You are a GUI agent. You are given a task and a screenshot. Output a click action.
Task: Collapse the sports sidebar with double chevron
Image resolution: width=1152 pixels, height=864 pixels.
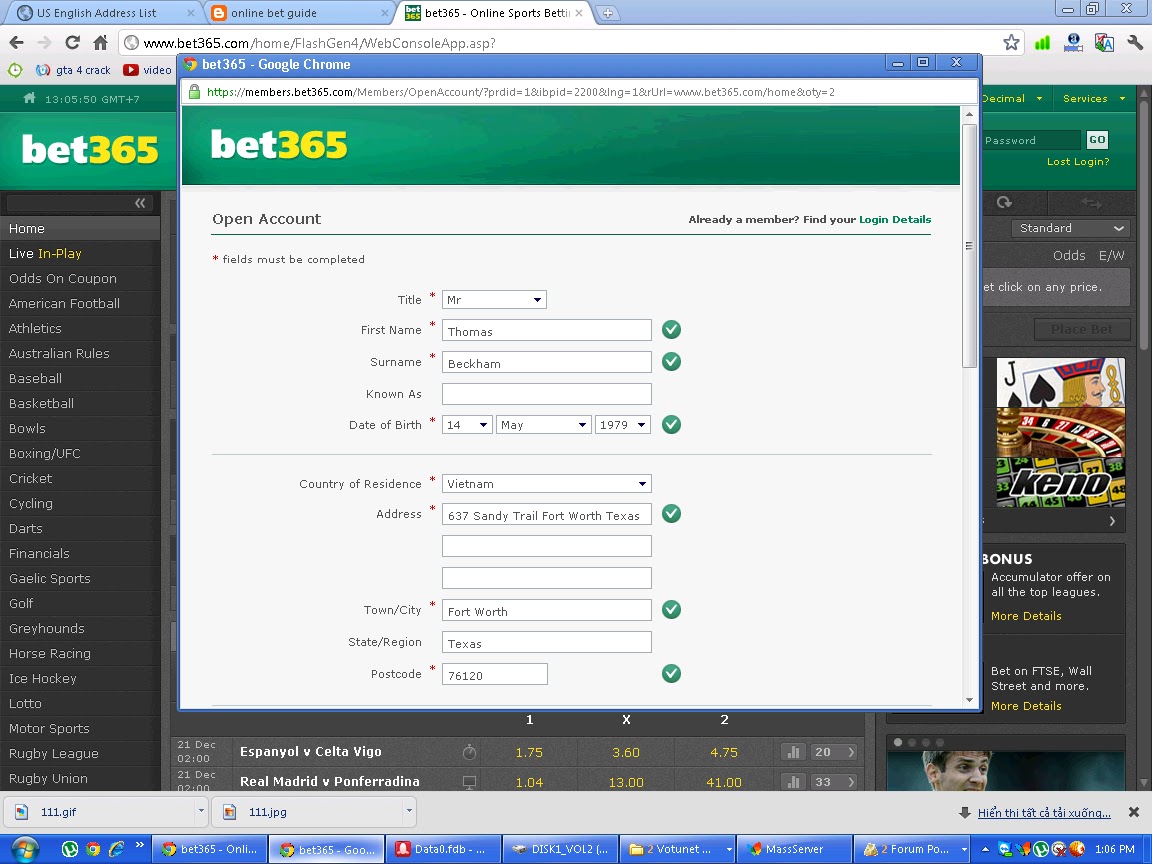click(x=140, y=203)
